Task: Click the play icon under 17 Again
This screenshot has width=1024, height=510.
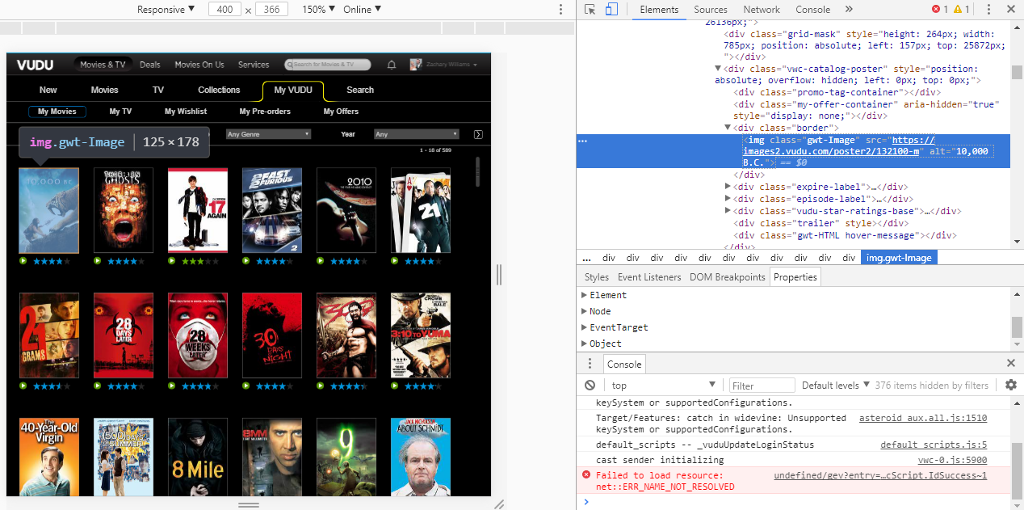Action: (172, 261)
